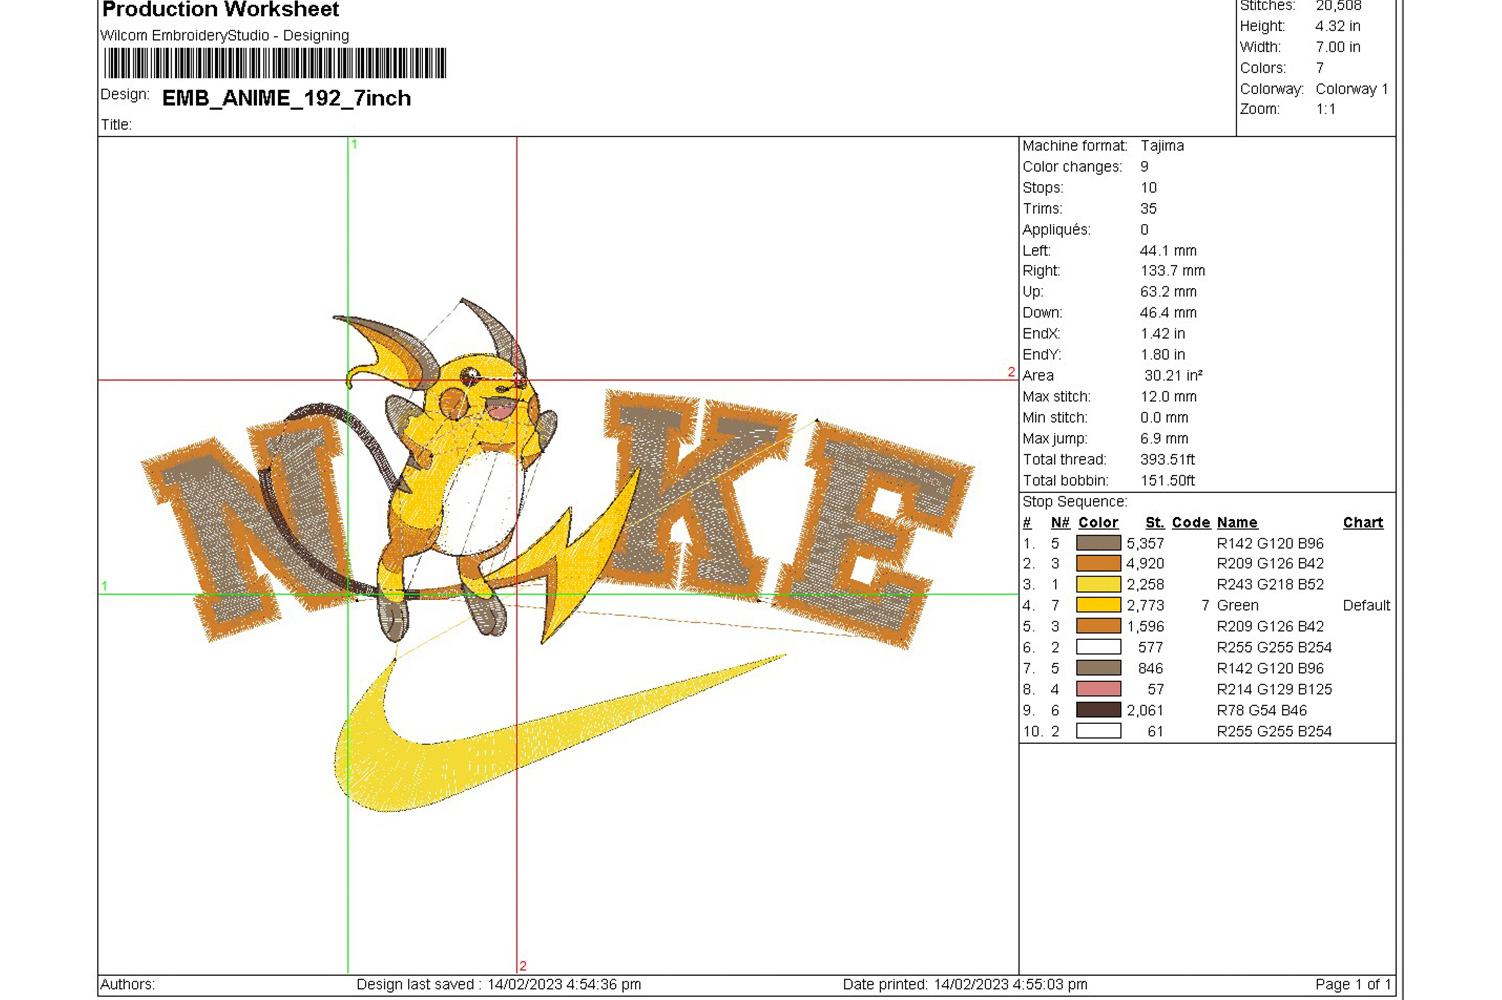Click the "Colorway 1" value
The image size is (1502, 1000).
click(1352, 89)
